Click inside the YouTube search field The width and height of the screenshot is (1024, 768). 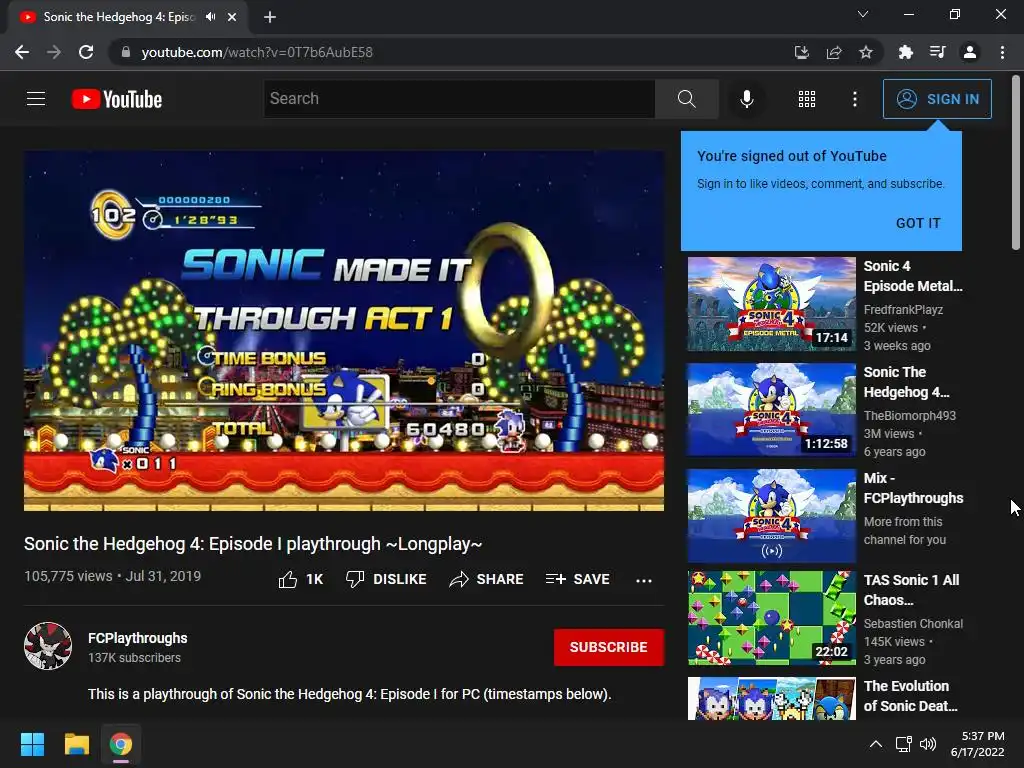pos(459,99)
